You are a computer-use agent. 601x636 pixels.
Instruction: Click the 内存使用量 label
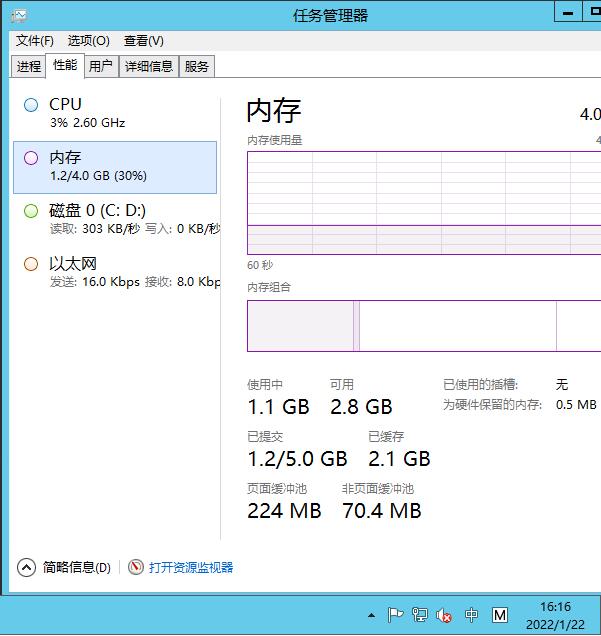[x=275, y=140]
